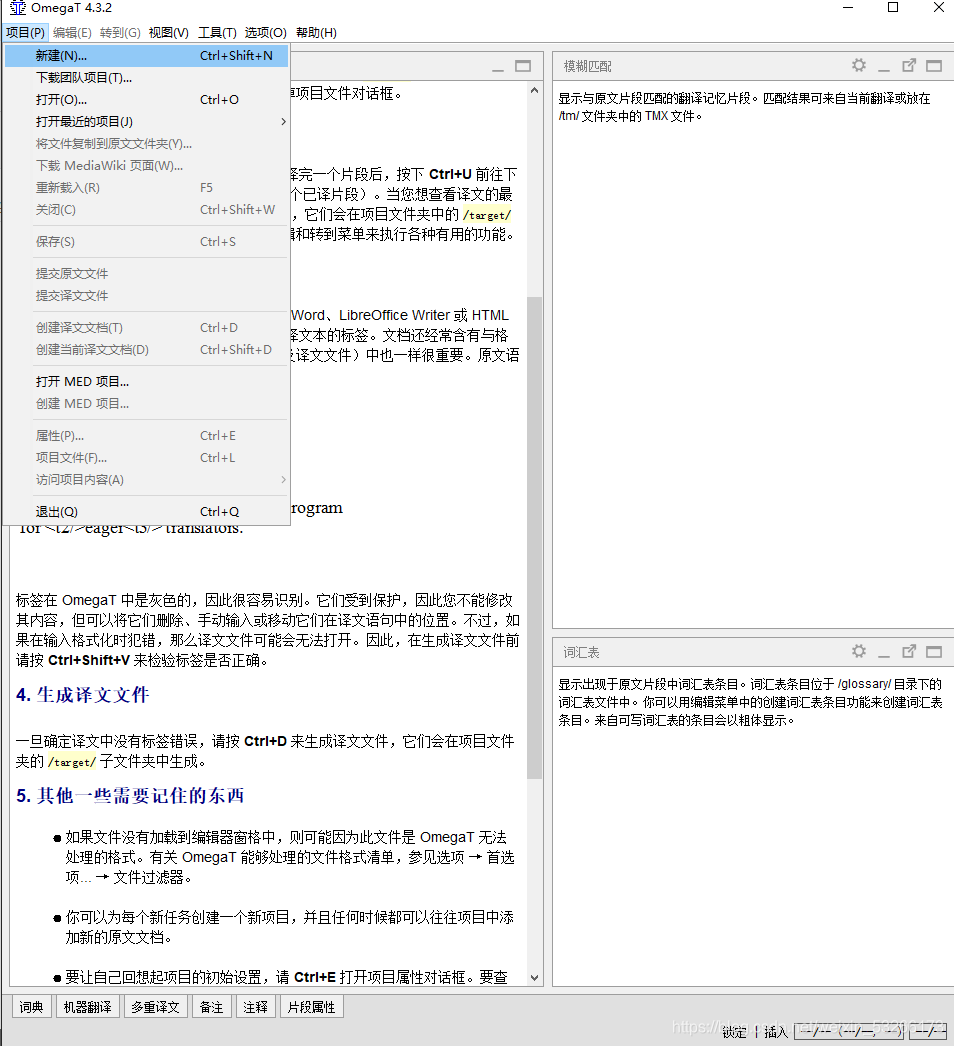This screenshot has height=1046, width=954.
Task: Click the OmegaT app icon in title bar
Action: [x=18, y=8]
